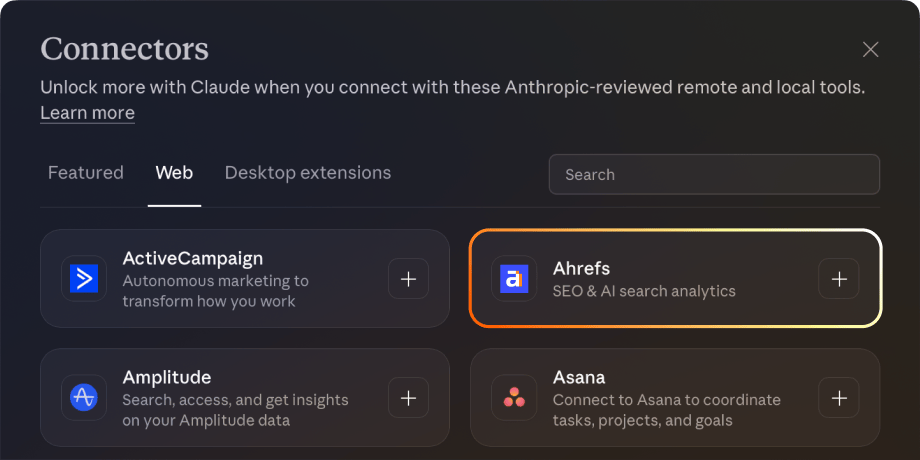The image size is (920, 460).
Task: Open the Ahrefs connector title
Action: pyautogui.click(x=581, y=268)
